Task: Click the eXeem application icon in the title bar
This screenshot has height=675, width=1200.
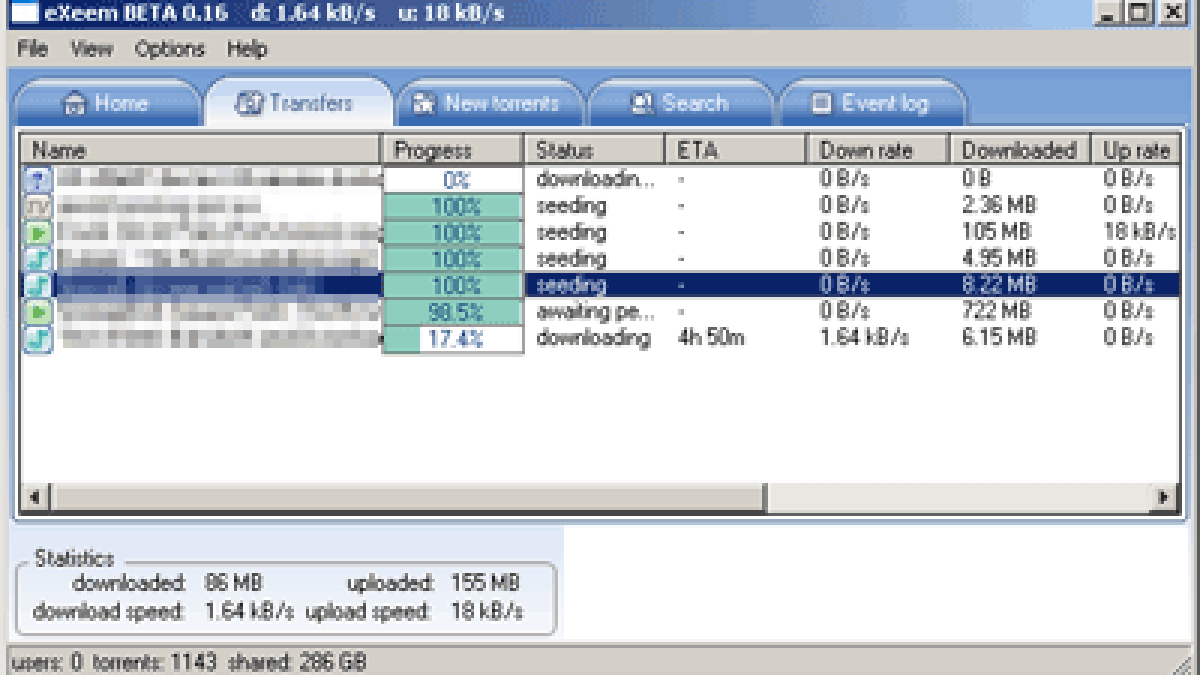Action: pos(24,13)
